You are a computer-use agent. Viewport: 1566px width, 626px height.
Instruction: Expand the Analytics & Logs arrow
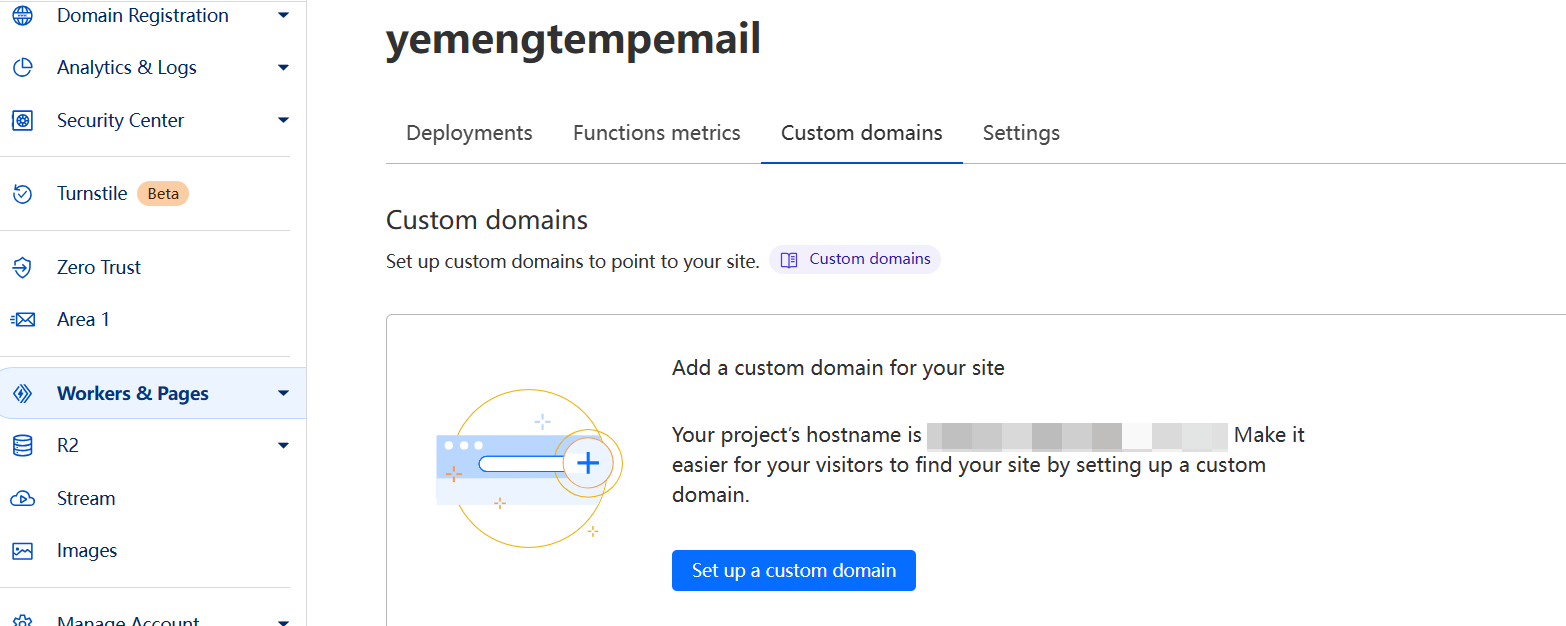coord(283,68)
